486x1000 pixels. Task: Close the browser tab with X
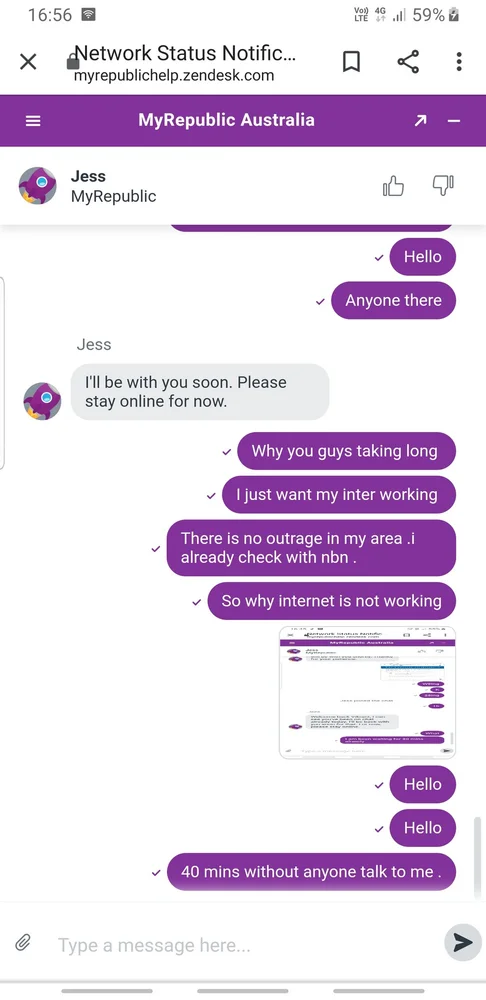click(x=28, y=62)
